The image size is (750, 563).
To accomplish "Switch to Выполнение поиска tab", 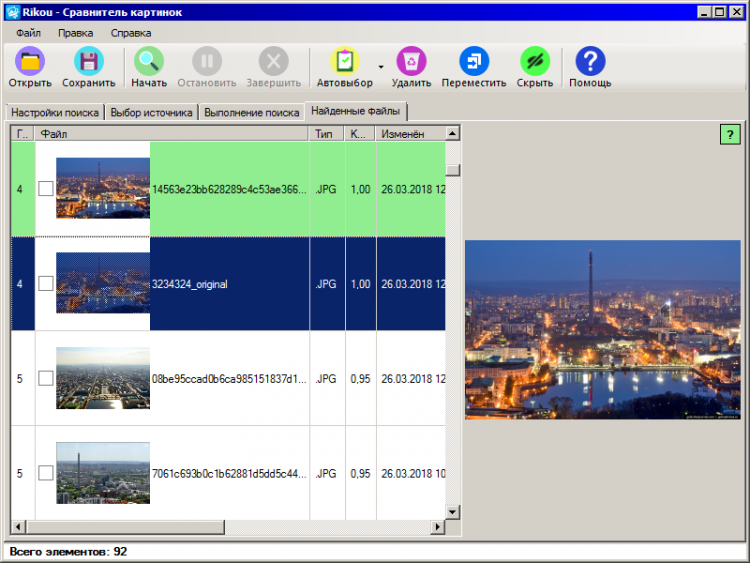I will pyautogui.click(x=252, y=112).
